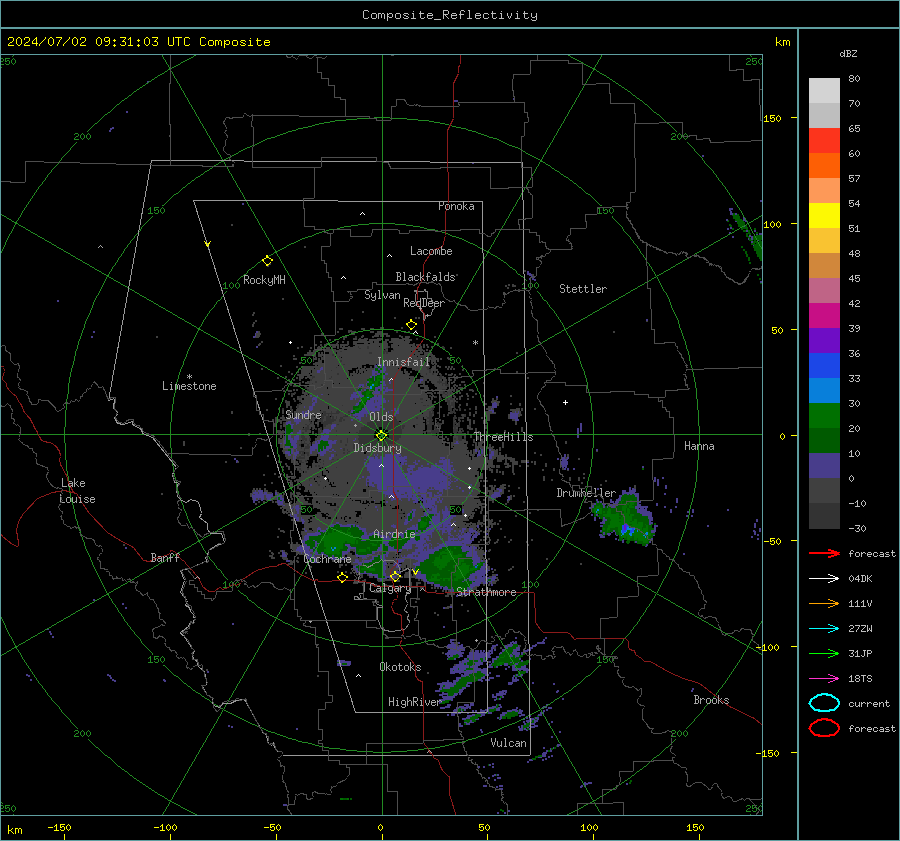This screenshot has height=841, width=900.
Task: Click the Lake Louise label
Action: [77, 491]
